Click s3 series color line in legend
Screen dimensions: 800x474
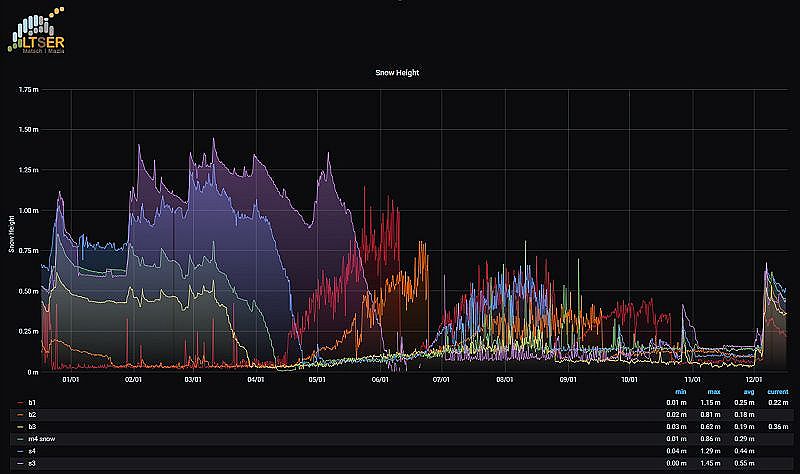(x=20, y=464)
